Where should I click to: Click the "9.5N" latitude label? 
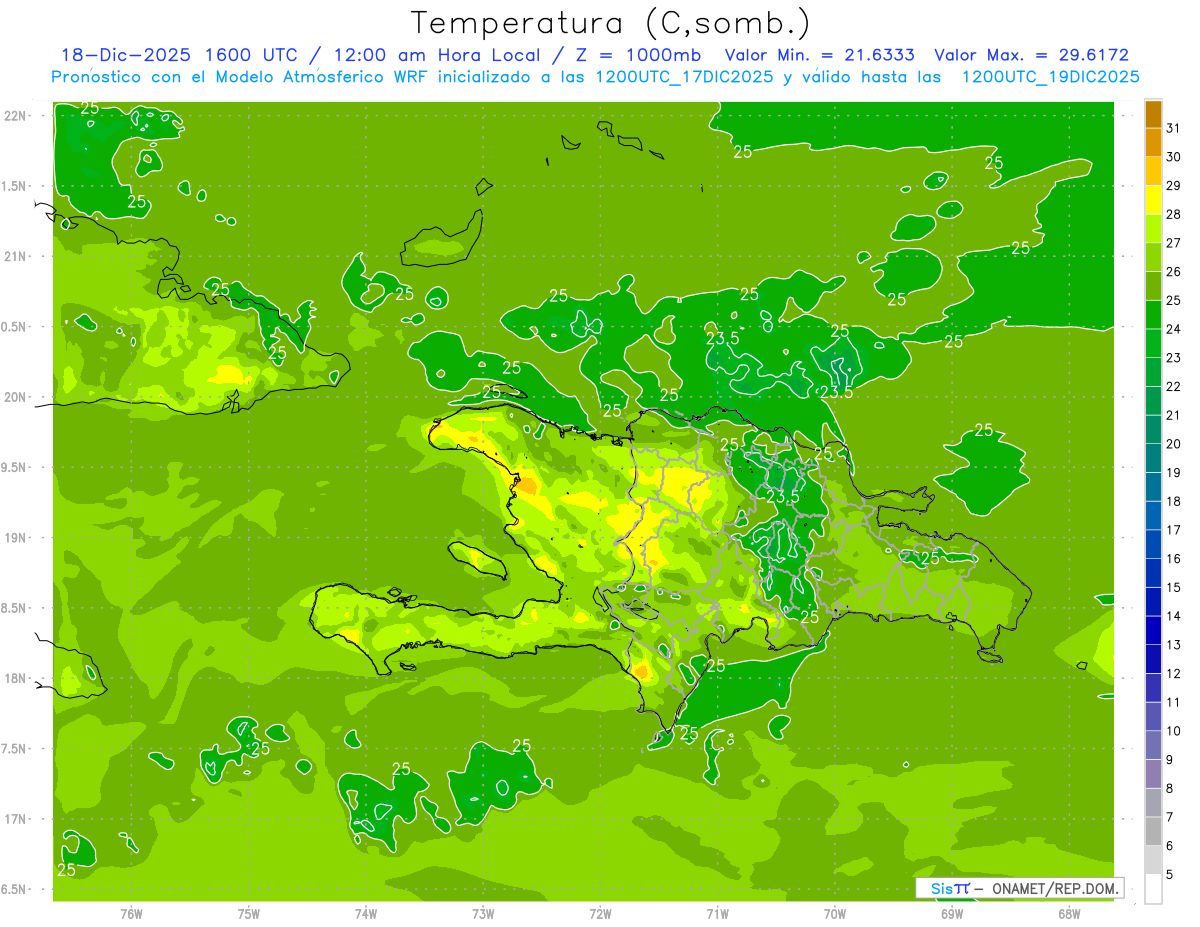(x=14, y=467)
